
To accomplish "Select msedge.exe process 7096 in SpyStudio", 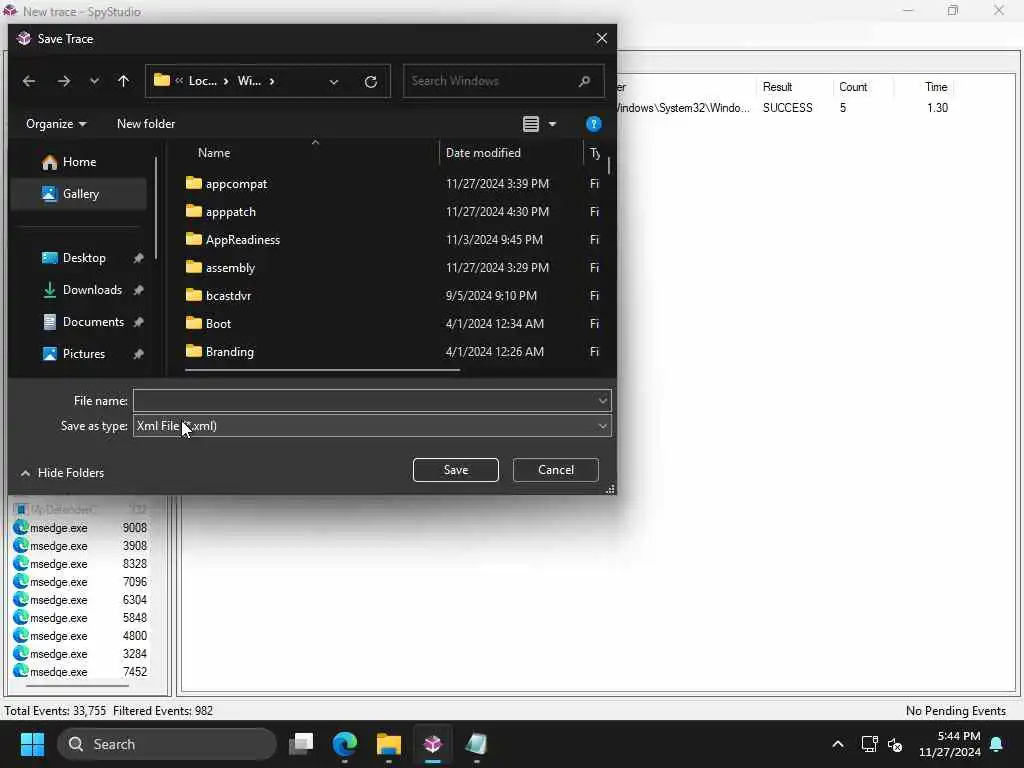I will click(x=80, y=582).
